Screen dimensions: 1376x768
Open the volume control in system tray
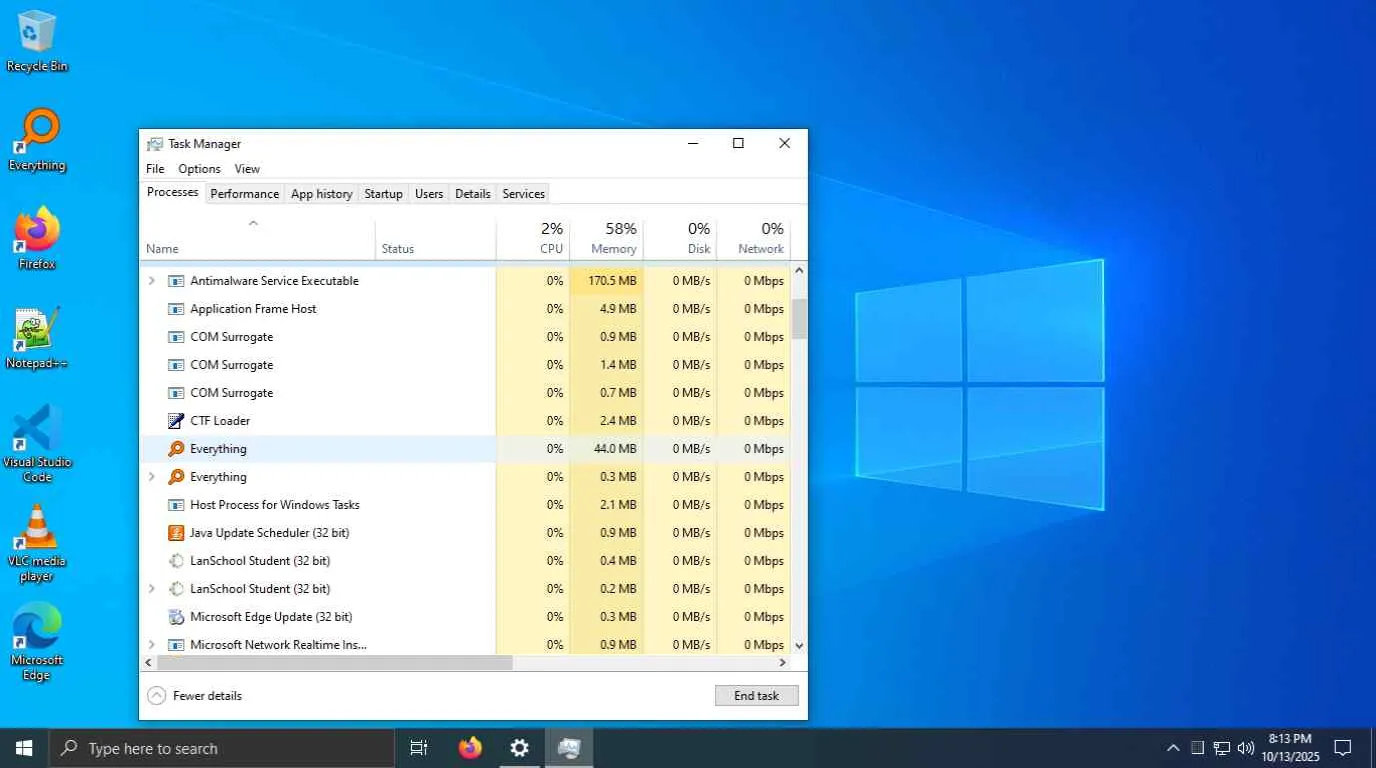pos(1246,748)
